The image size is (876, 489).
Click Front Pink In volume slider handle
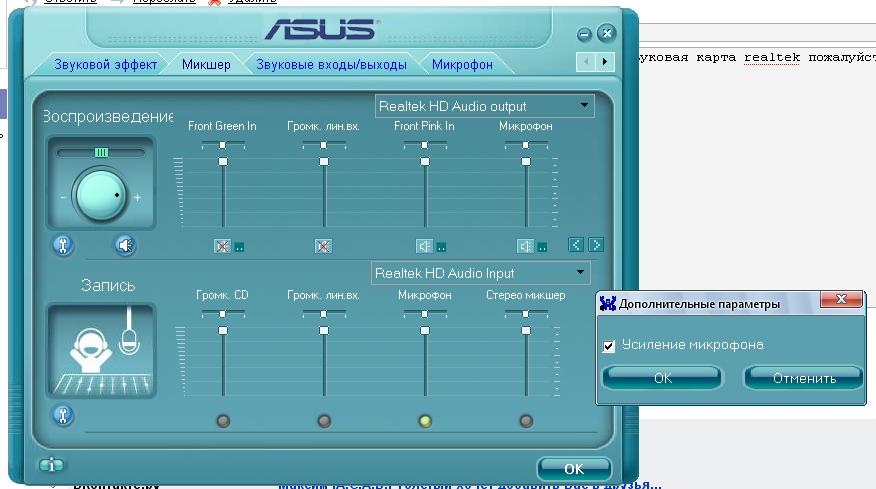pos(425,162)
